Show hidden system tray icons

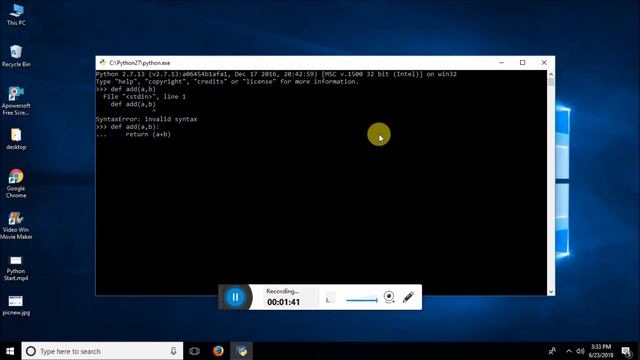(x=569, y=351)
